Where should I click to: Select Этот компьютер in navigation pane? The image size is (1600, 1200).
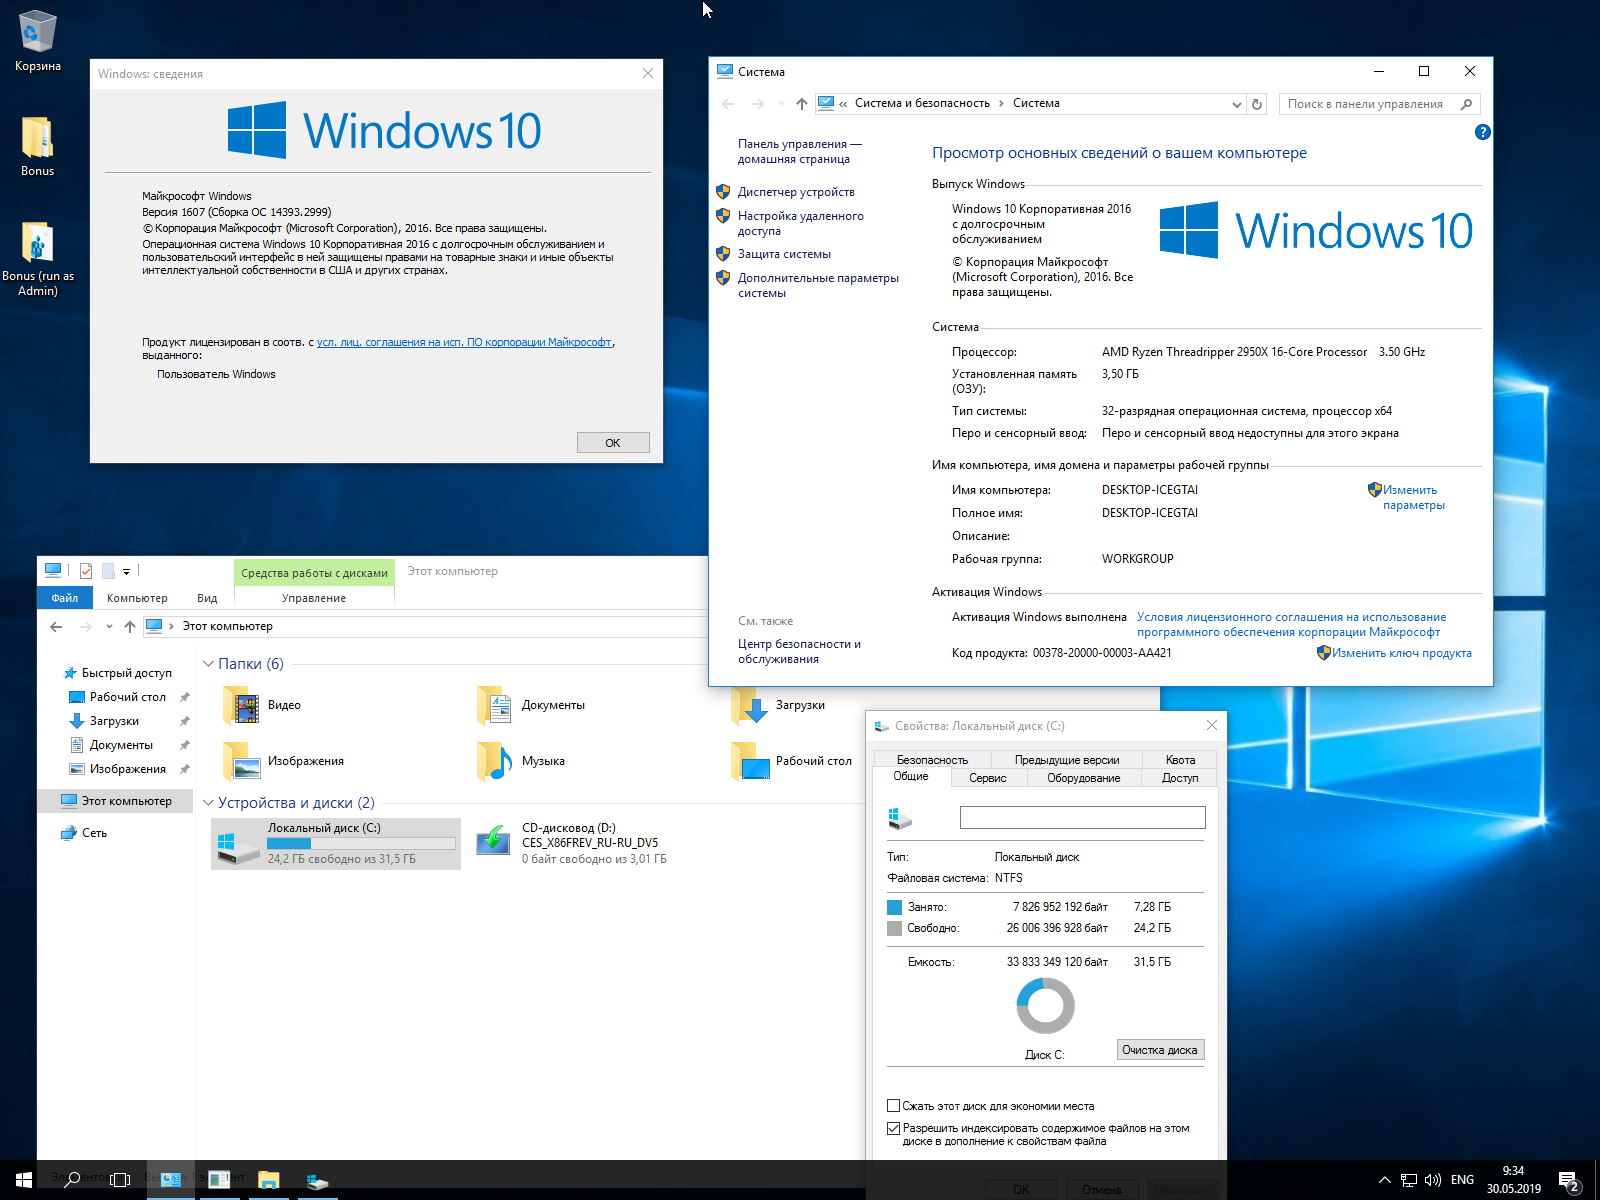[116, 801]
